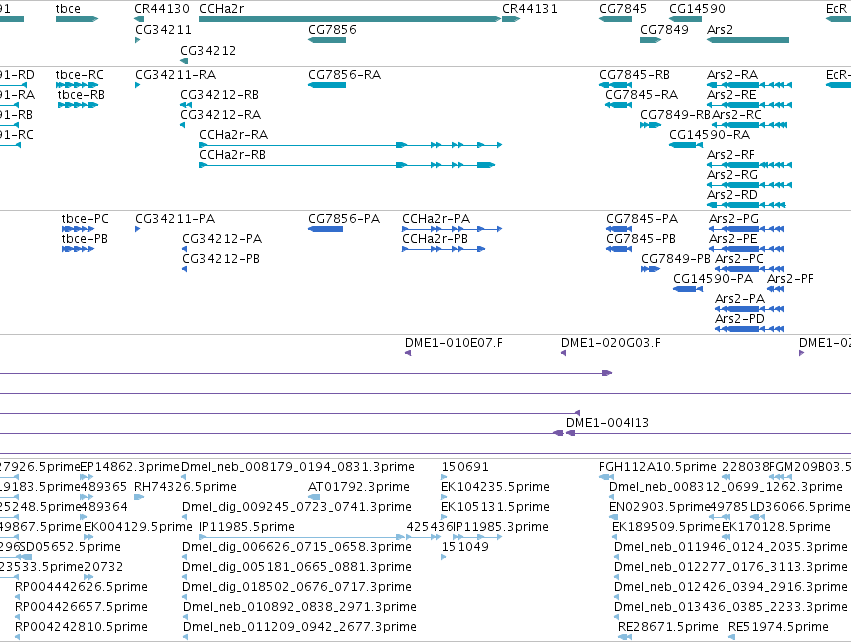Select the CG14590 gene label
Viewport: 851px width, 642px height.
click(x=697, y=9)
